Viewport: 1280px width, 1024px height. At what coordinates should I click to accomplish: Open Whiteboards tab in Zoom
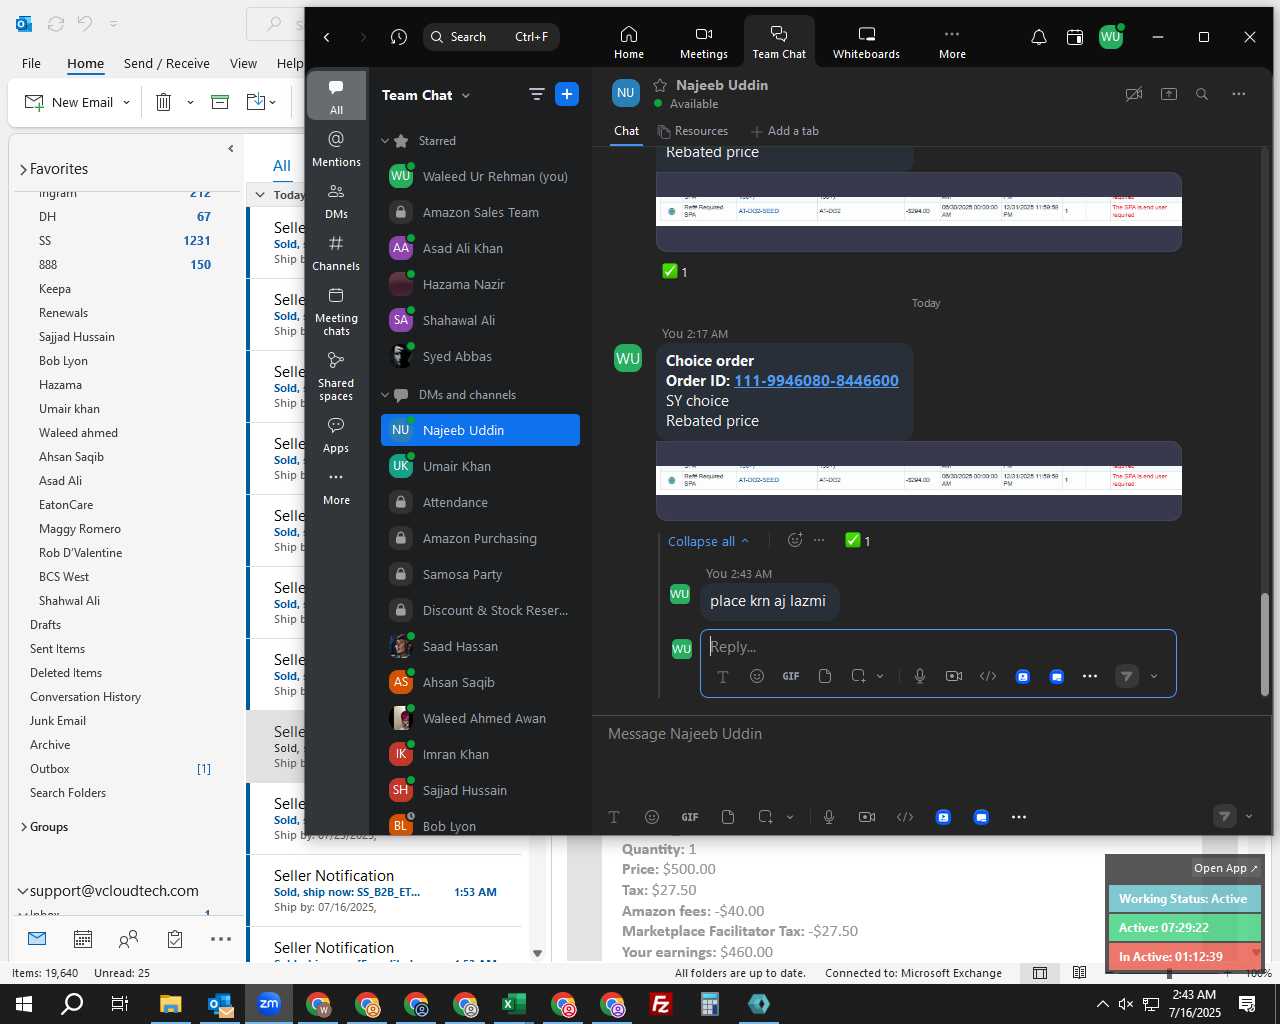[x=866, y=42]
